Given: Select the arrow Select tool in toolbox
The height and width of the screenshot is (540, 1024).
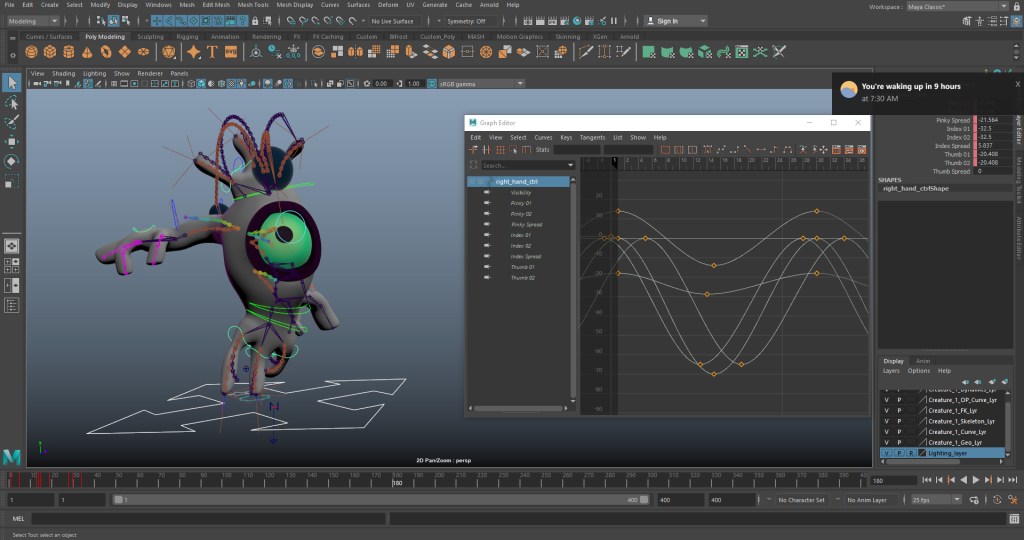Looking at the screenshot, I should (x=12, y=82).
